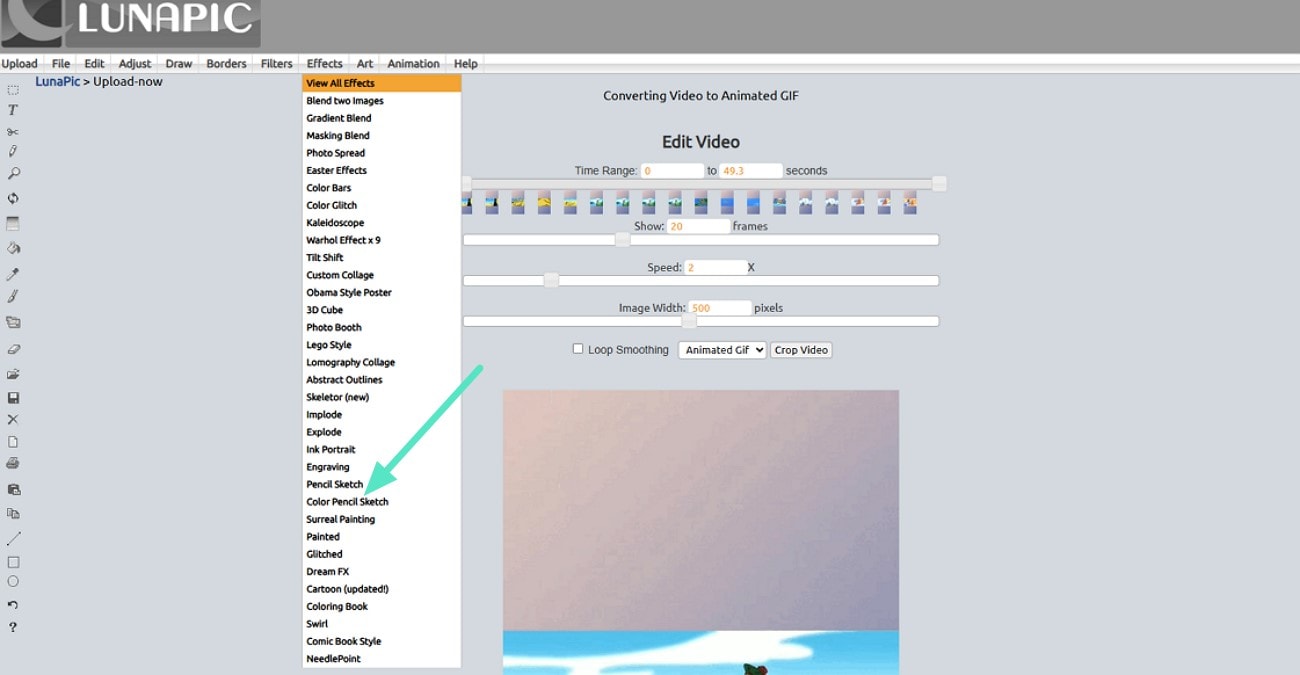The image size is (1300, 675).
Task: Select the scissors cut tool
Action: (13, 131)
